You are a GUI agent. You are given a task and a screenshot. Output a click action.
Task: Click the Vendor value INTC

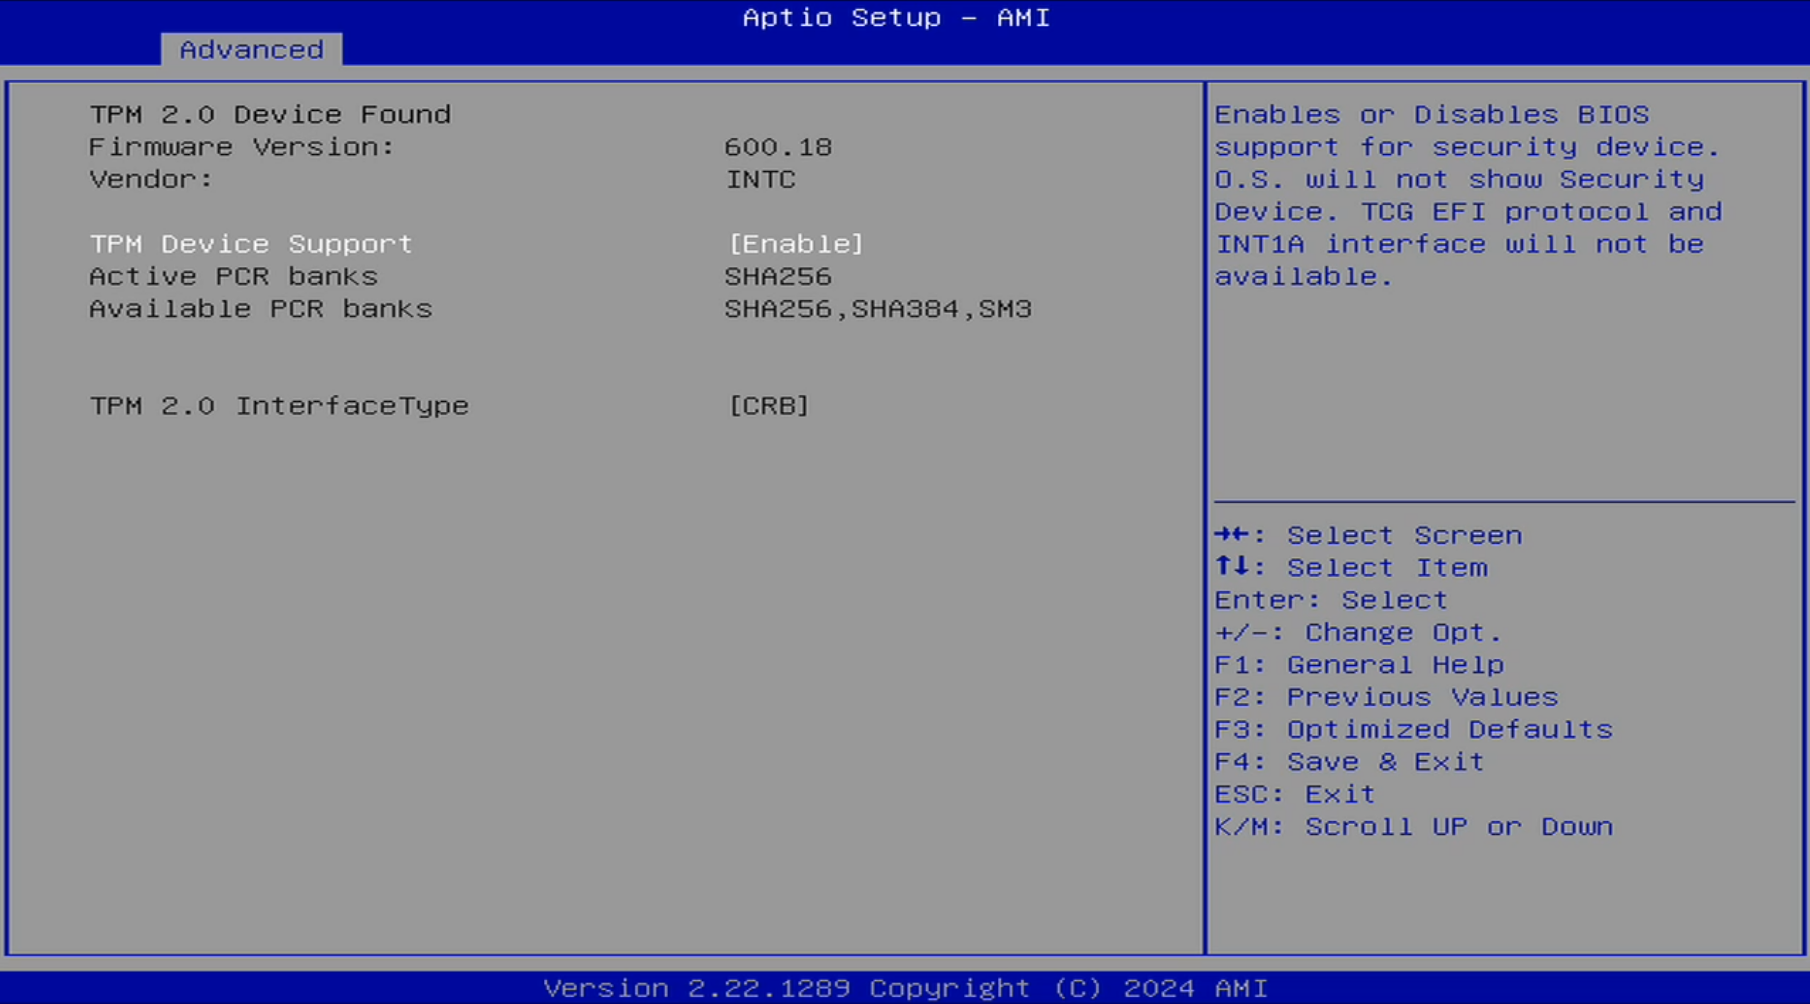(x=761, y=179)
